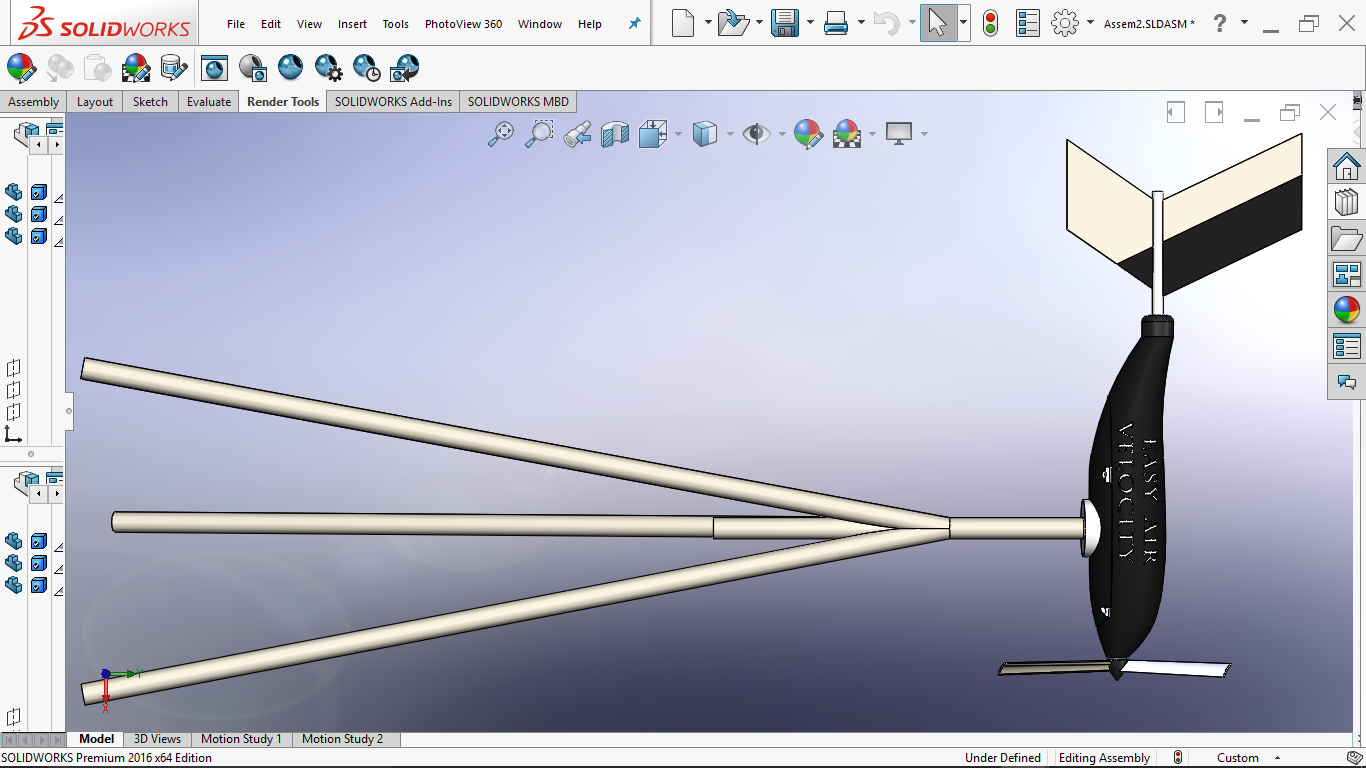Viewport: 1366px width, 768px height.
Task: Open the Edit Appearance render tool
Action: (21, 68)
